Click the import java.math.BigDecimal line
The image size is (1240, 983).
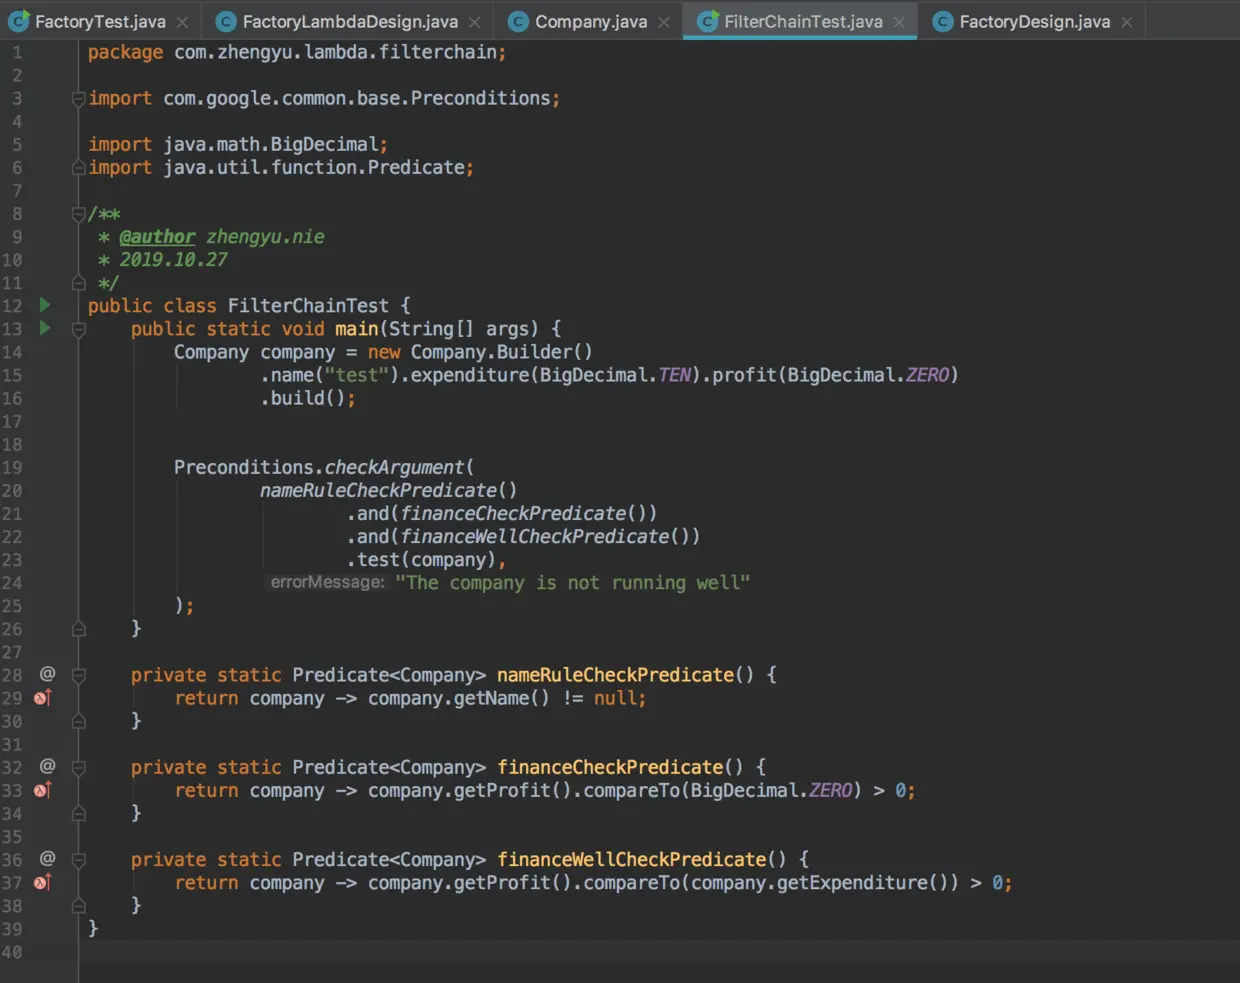click(x=238, y=144)
